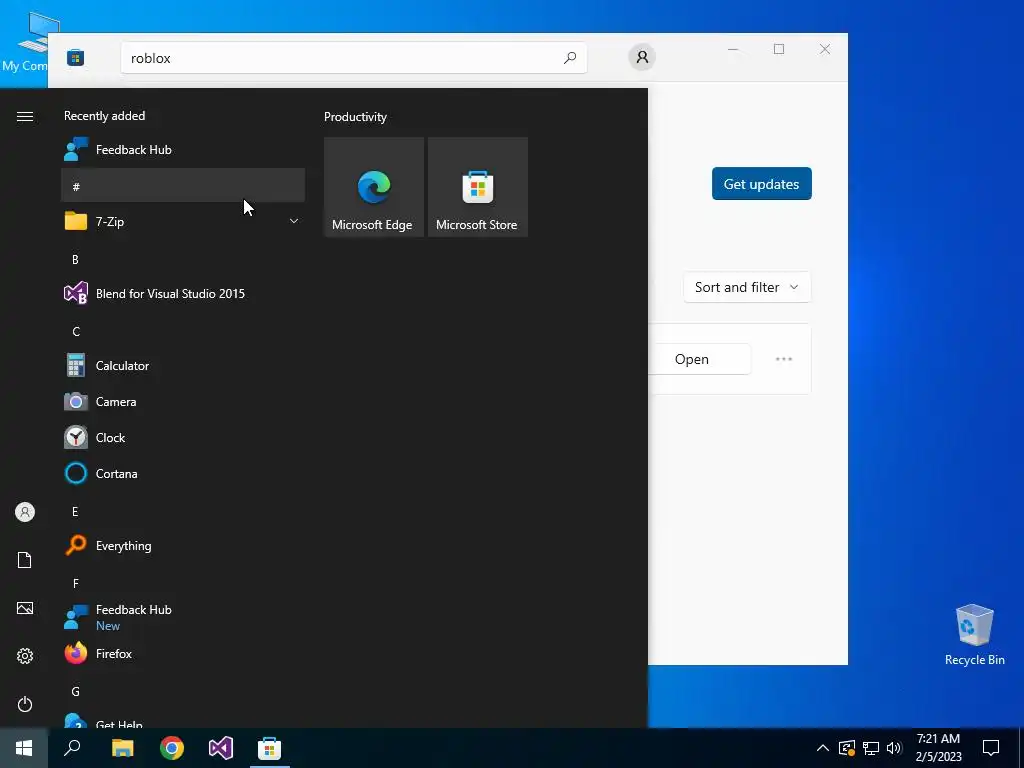Click Microsoft Store taskbar icon
1024x768 pixels.
[270, 748]
